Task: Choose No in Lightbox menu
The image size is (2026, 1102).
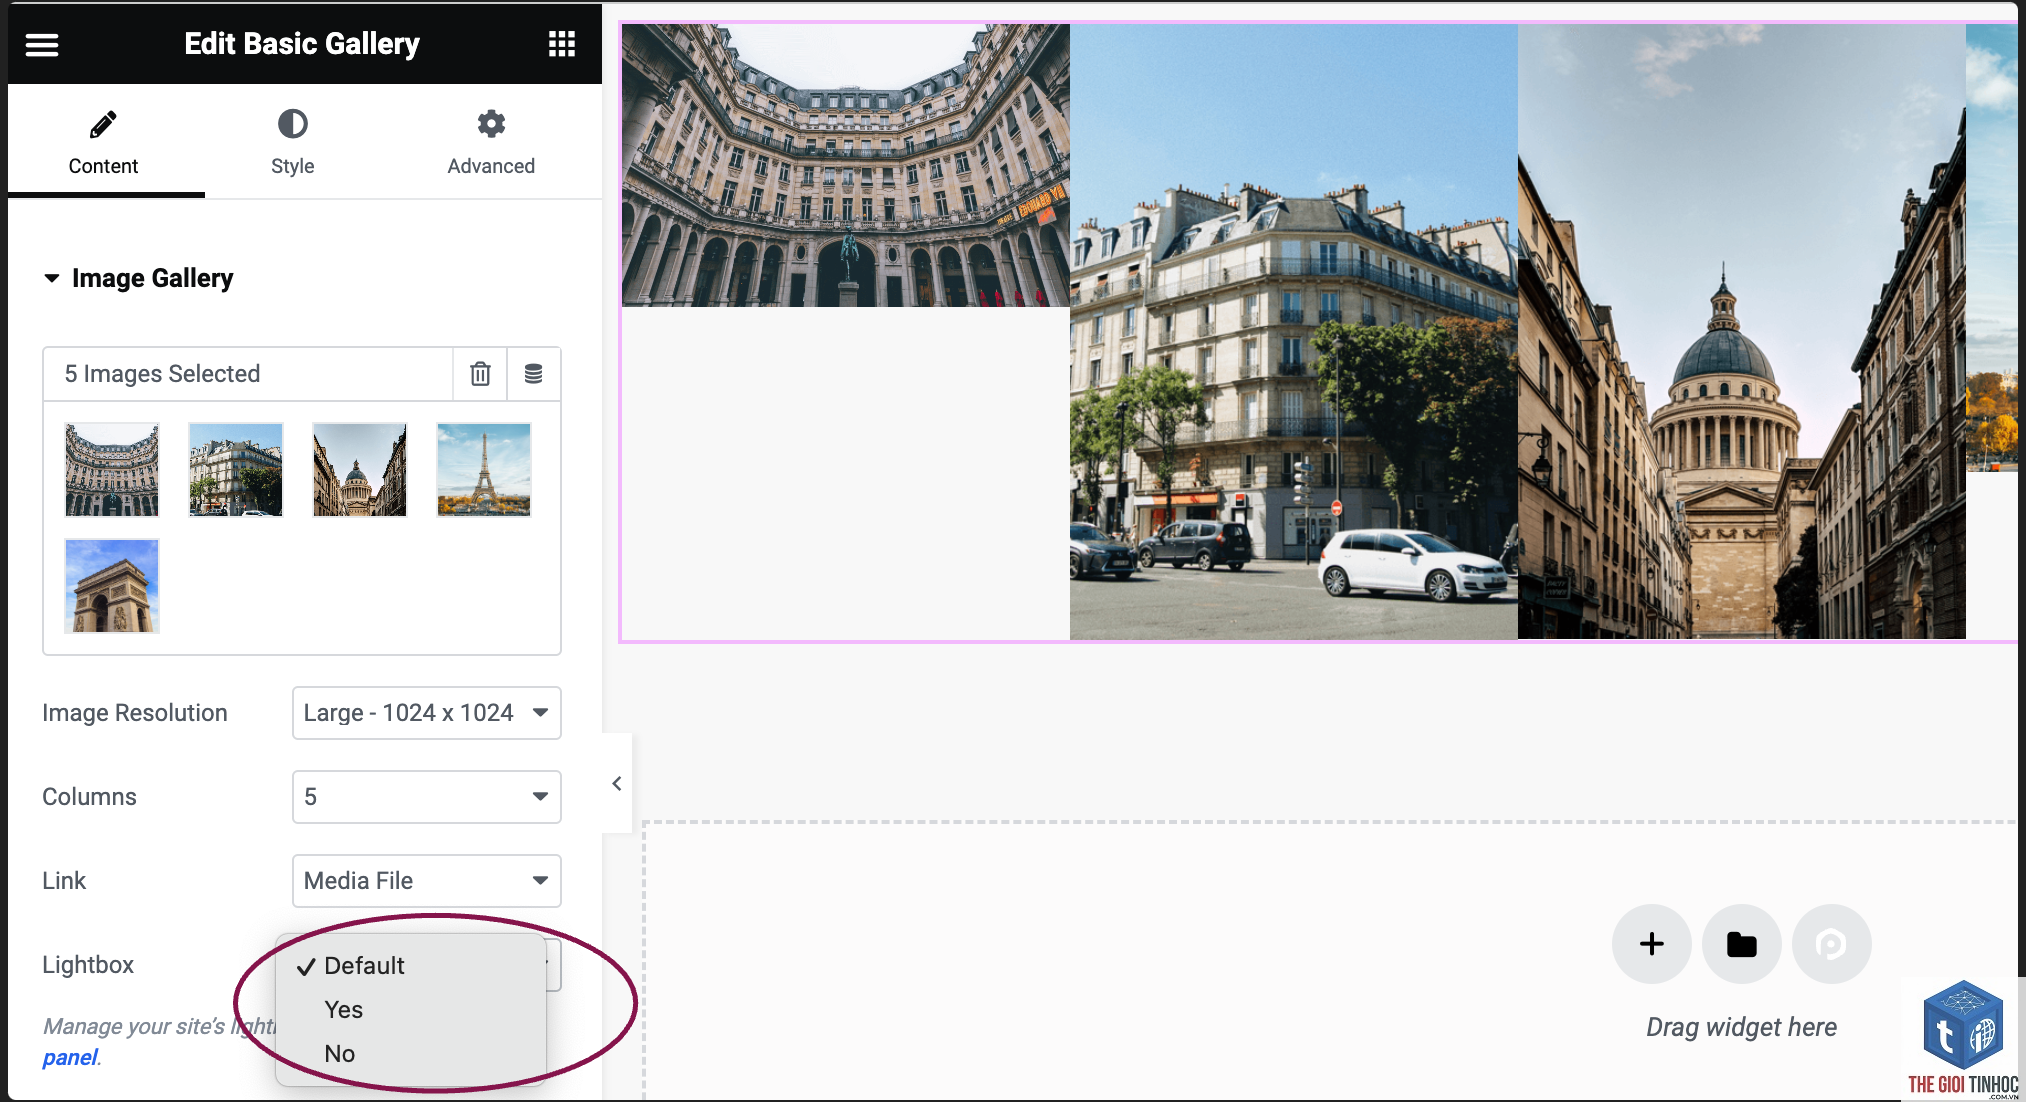Action: click(x=411, y=1054)
